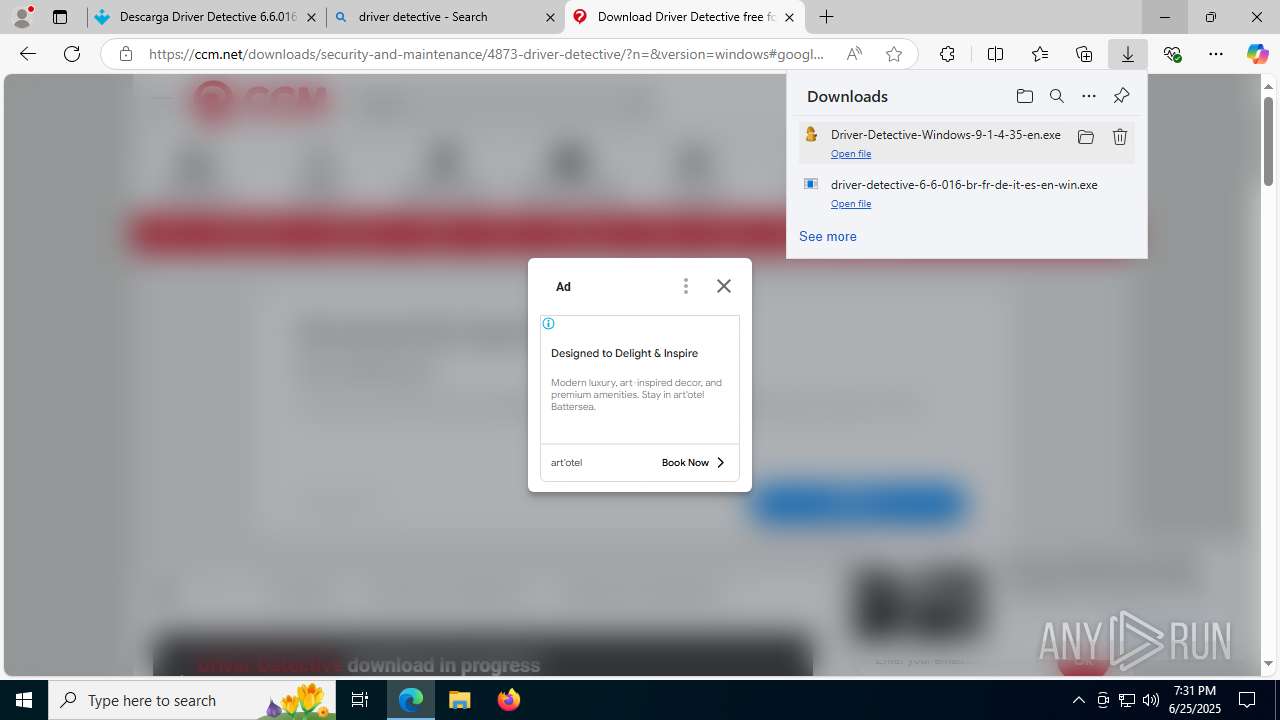
Task: Refresh the current page
Action: click(72, 54)
